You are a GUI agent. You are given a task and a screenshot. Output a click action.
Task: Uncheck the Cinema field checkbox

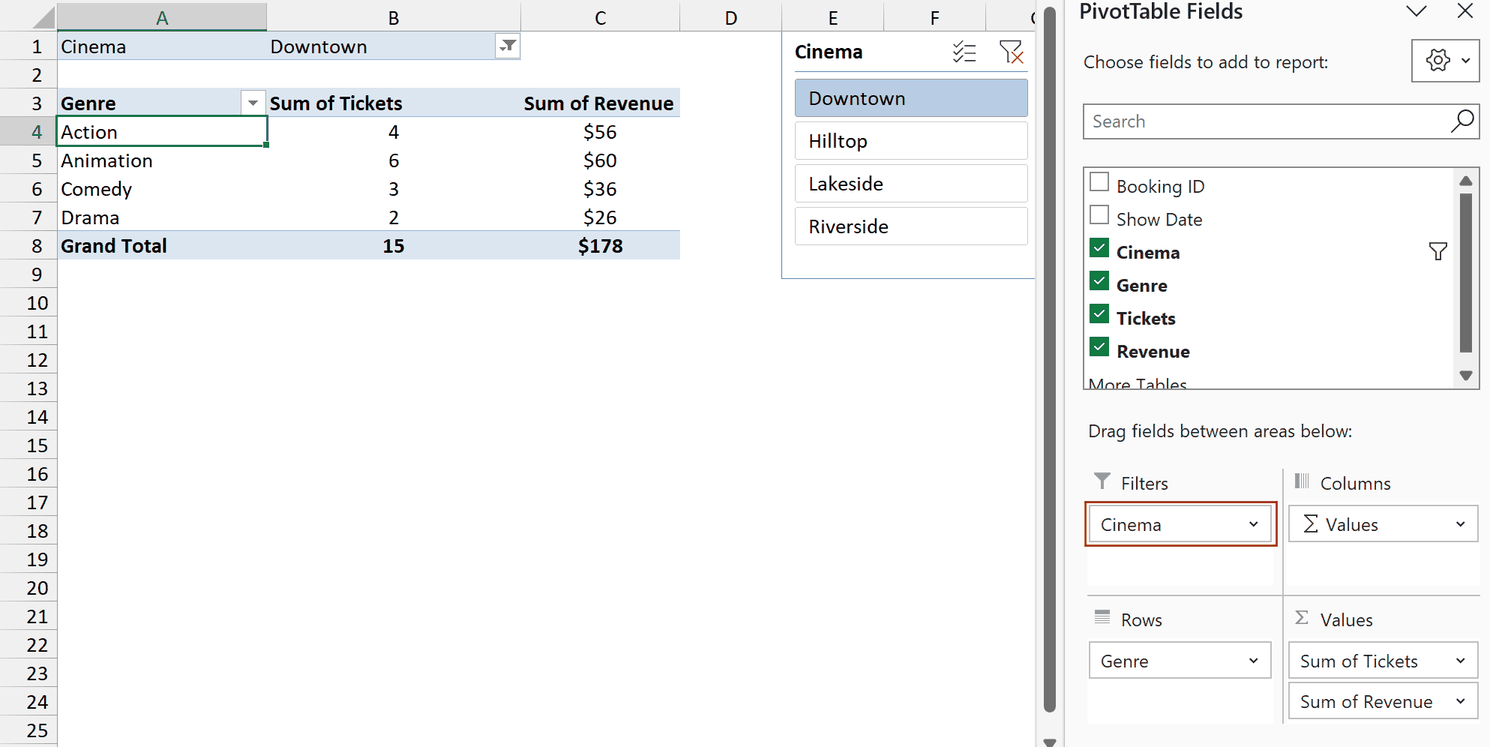point(1099,249)
